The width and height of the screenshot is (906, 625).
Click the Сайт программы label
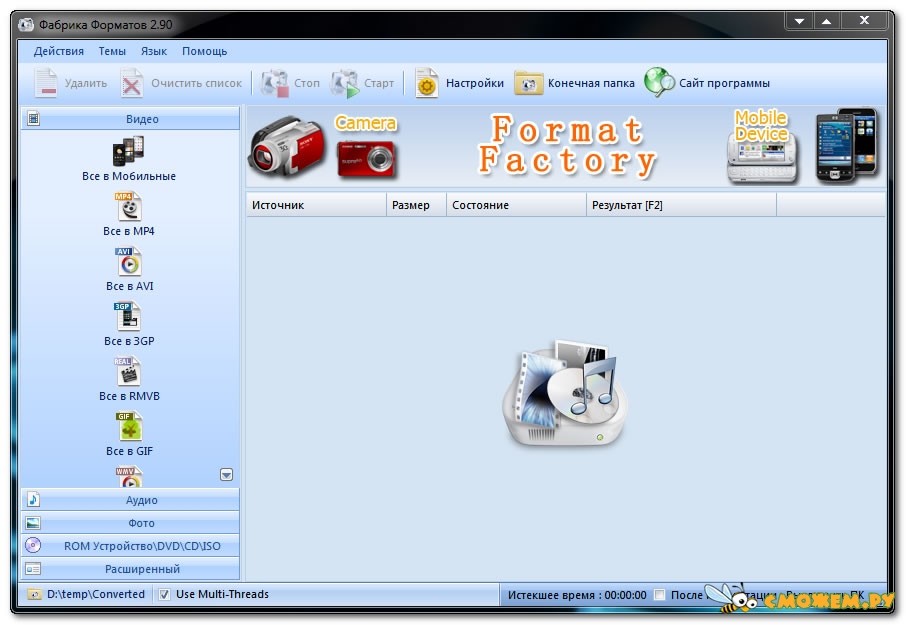click(x=724, y=83)
